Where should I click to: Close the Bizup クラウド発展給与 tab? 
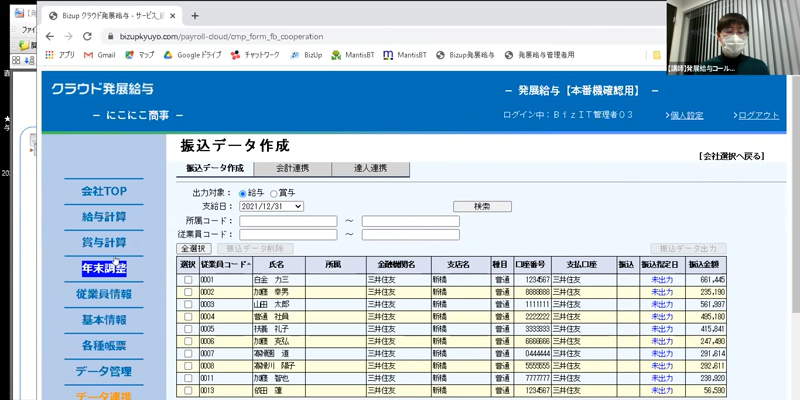point(172,16)
